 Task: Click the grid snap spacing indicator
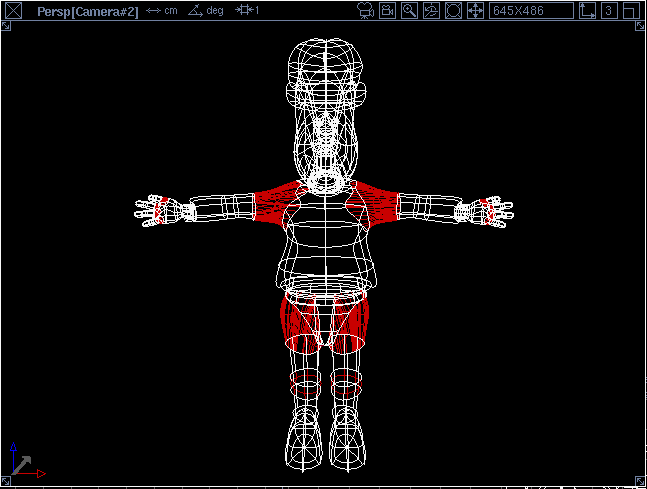tap(247, 10)
